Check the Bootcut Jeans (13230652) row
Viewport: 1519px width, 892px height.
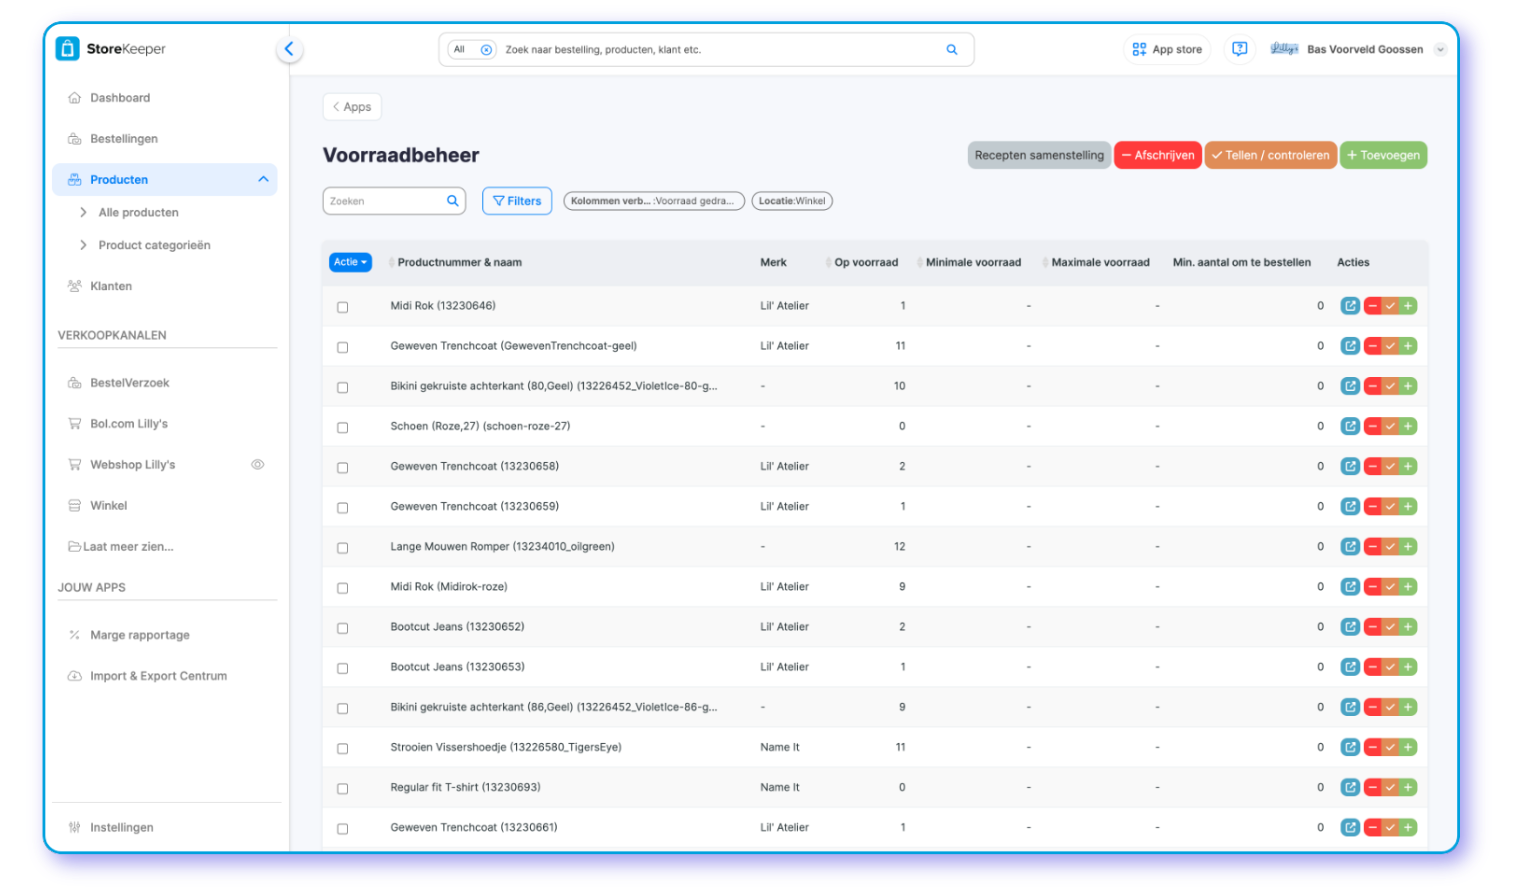tap(343, 628)
